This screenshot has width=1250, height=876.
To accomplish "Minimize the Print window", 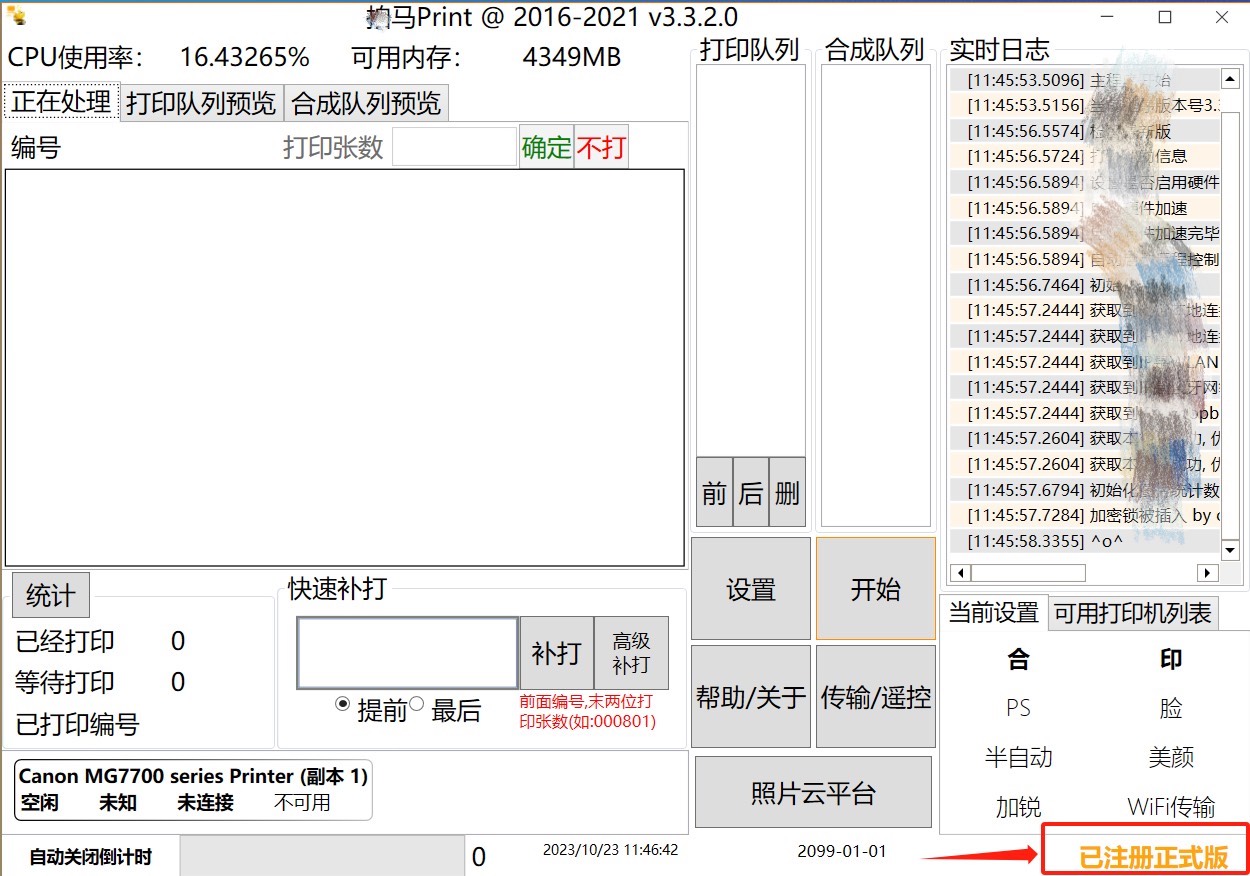I will (1108, 17).
